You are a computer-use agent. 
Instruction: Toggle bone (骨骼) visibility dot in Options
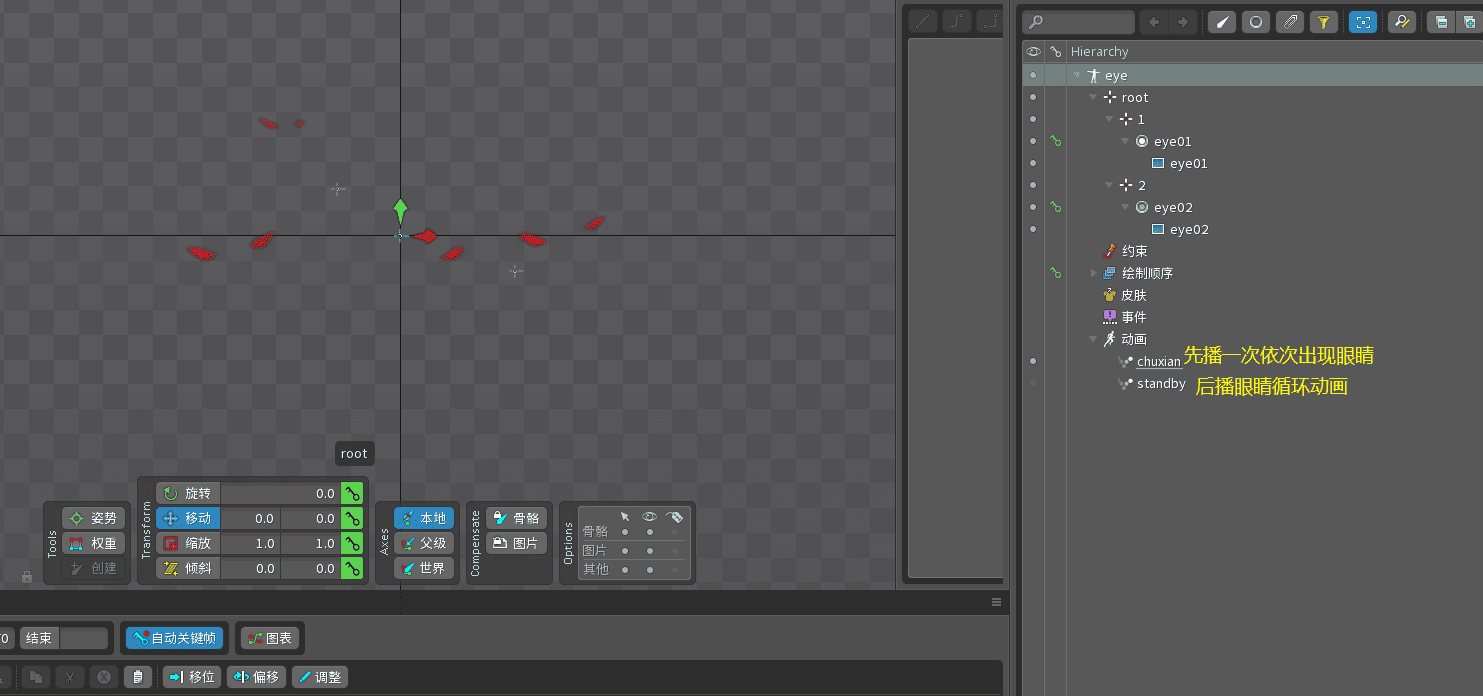[x=650, y=532]
